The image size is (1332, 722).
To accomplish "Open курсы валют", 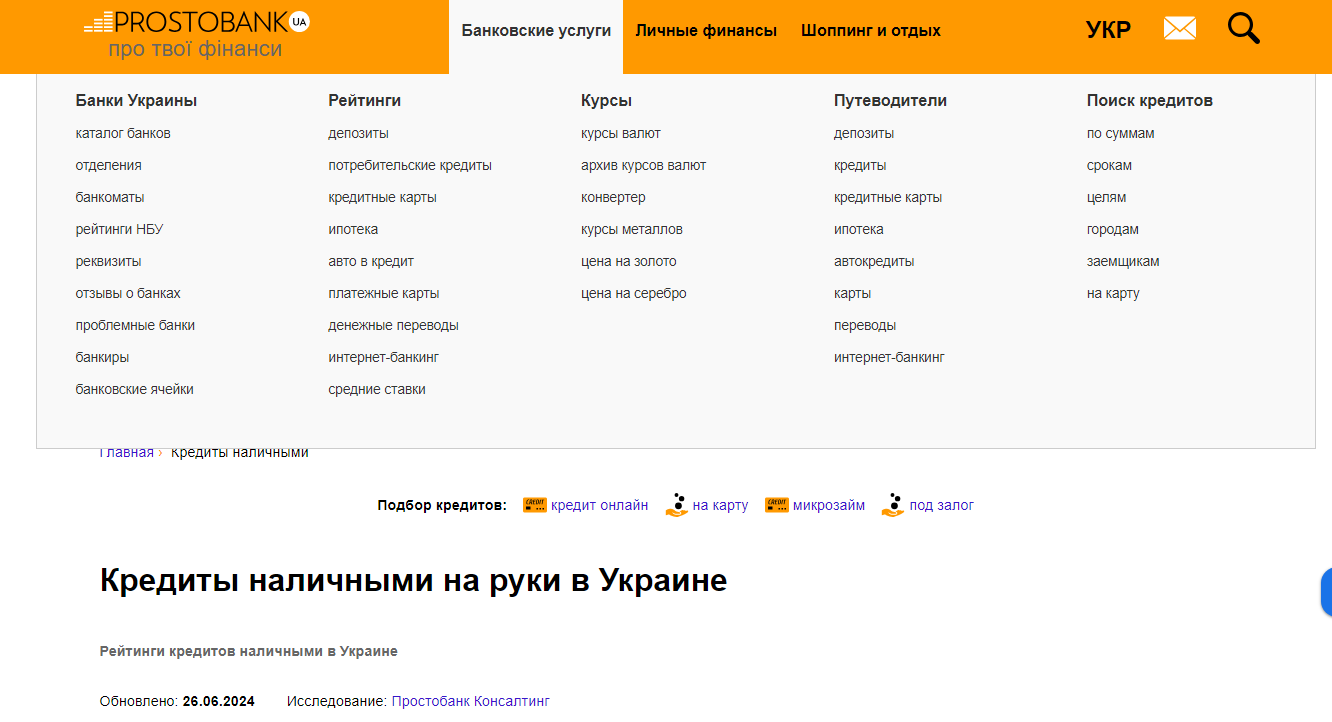I will (621, 133).
